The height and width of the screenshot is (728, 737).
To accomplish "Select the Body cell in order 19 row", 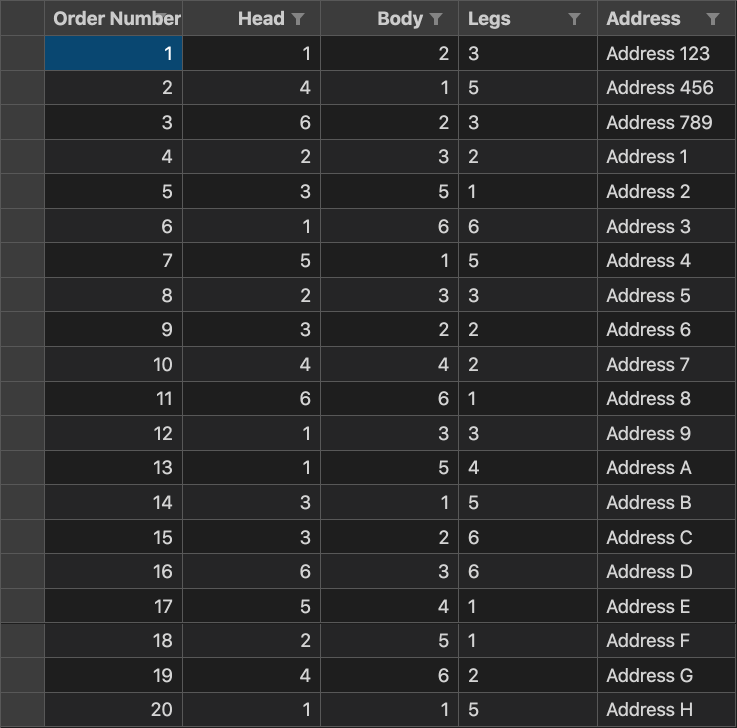I will tap(390, 675).
